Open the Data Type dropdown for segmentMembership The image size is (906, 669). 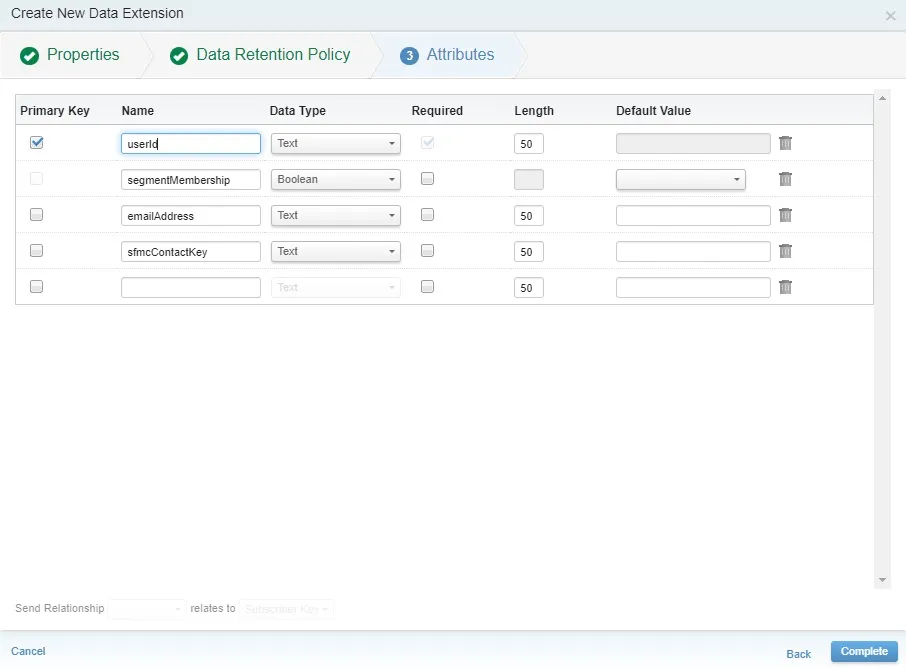335,179
